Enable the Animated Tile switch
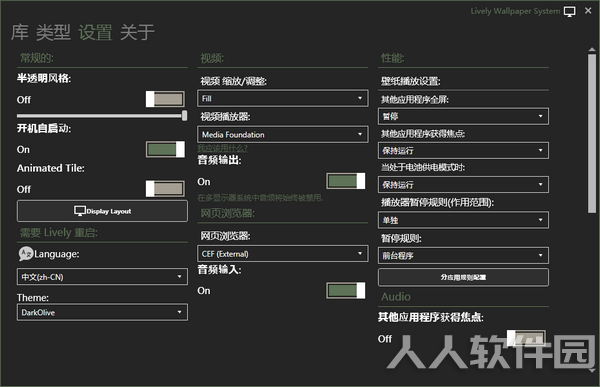Viewport: 600px width, 387px height. click(165, 189)
